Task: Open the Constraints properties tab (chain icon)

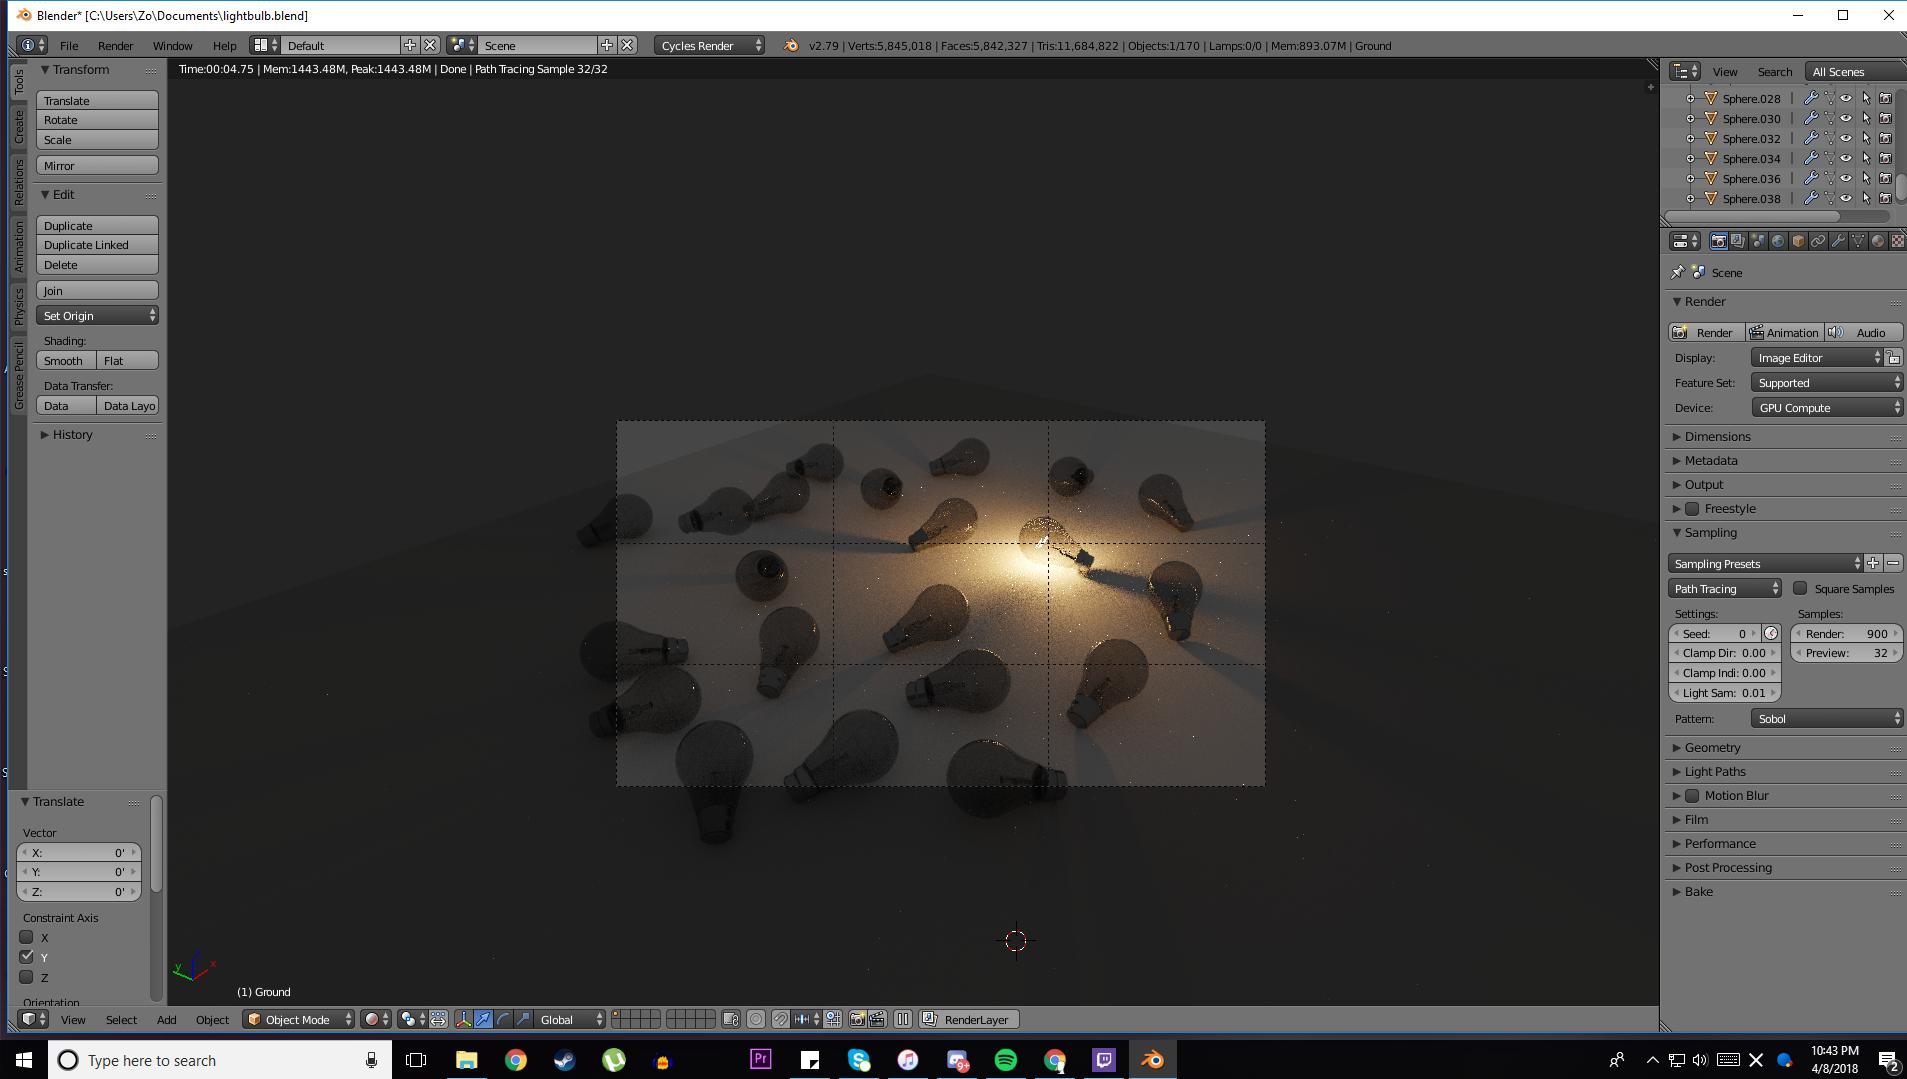Action: [x=1818, y=241]
